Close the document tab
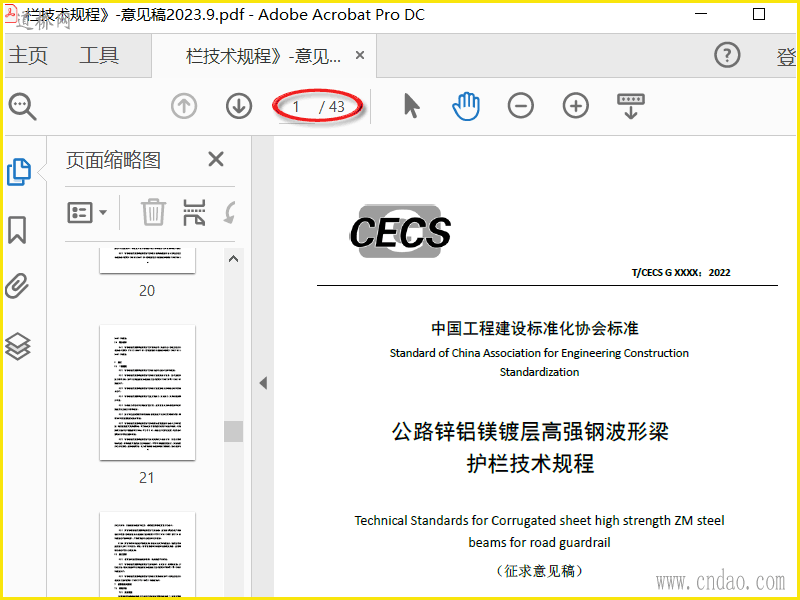Image resolution: width=800 pixels, height=600 pixels. pos(360,55)
